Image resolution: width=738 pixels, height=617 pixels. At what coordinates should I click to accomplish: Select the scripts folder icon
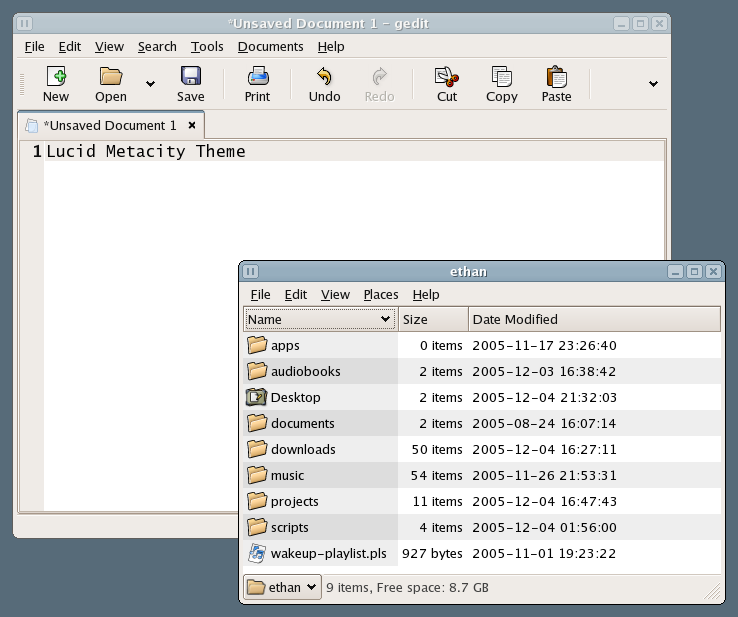257,527
